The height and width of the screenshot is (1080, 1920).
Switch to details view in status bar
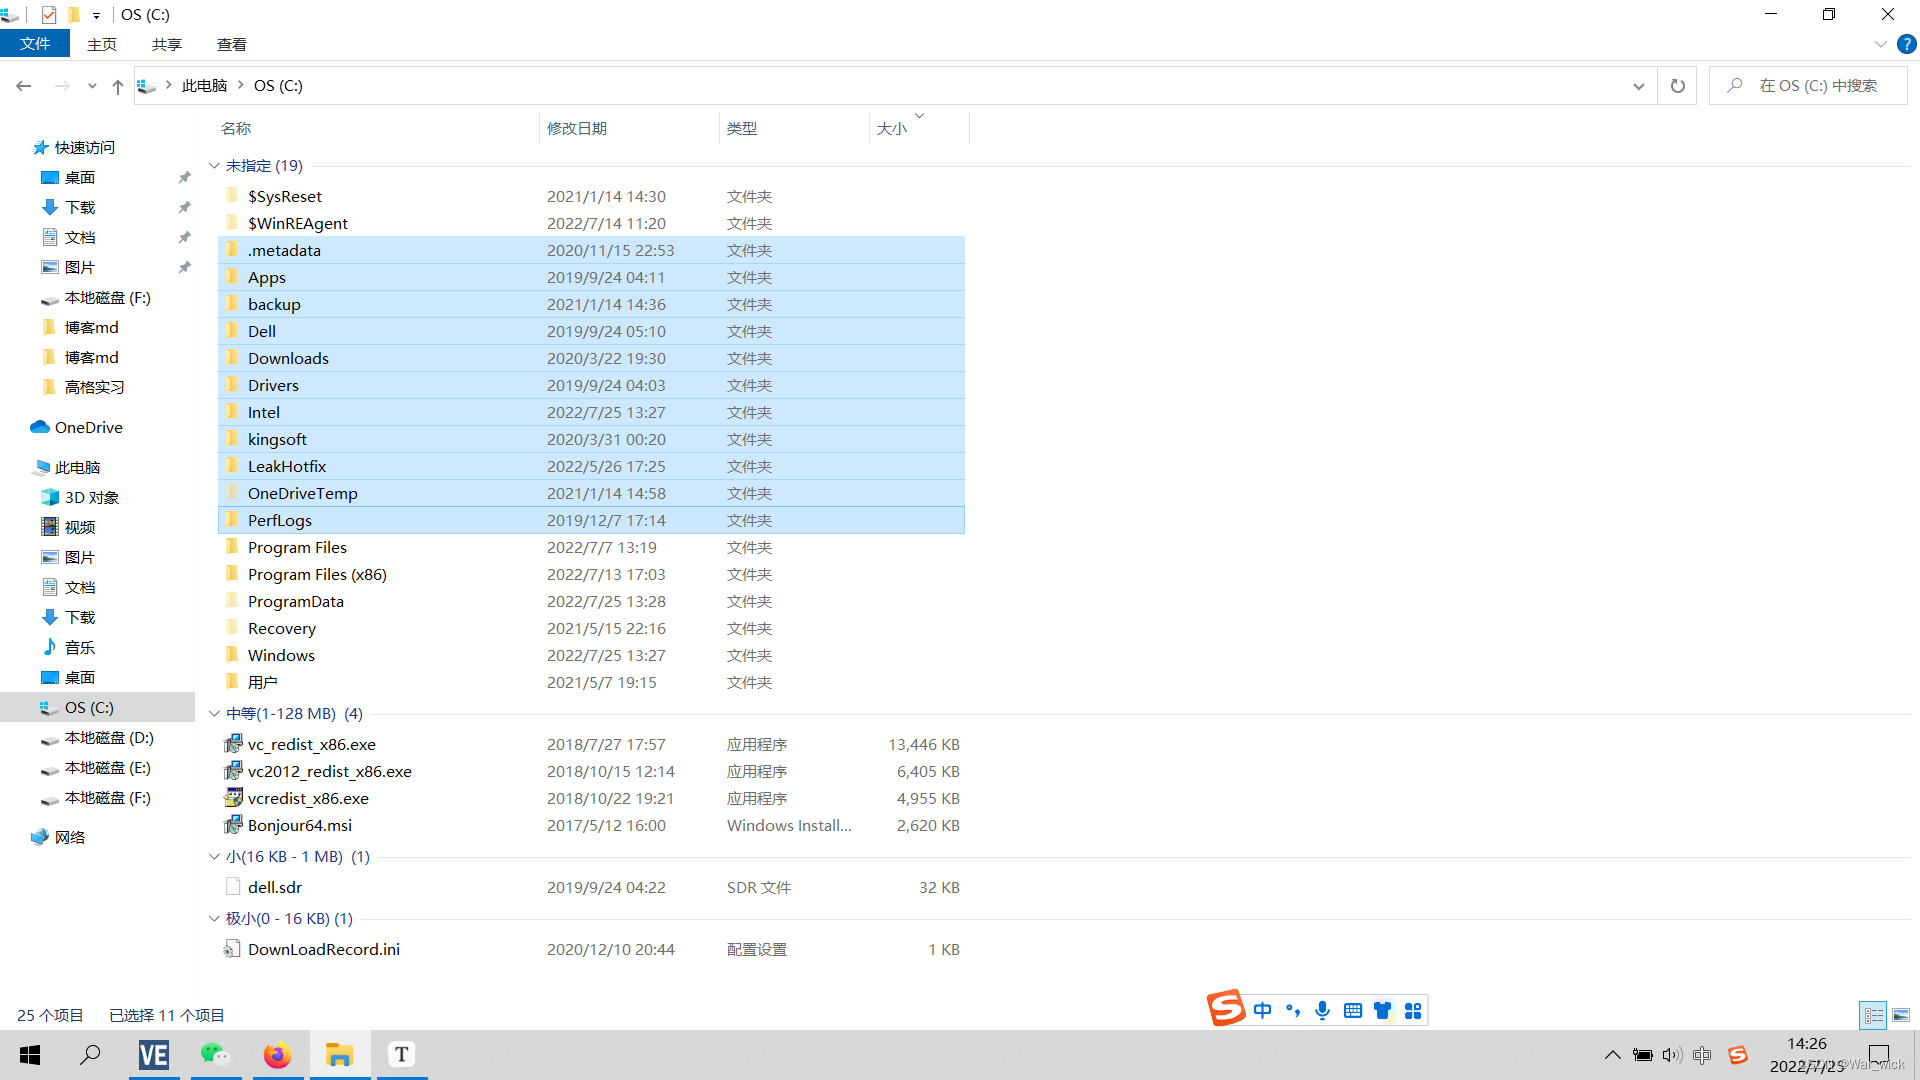pyautogui.click(x=1873, y=1014)
